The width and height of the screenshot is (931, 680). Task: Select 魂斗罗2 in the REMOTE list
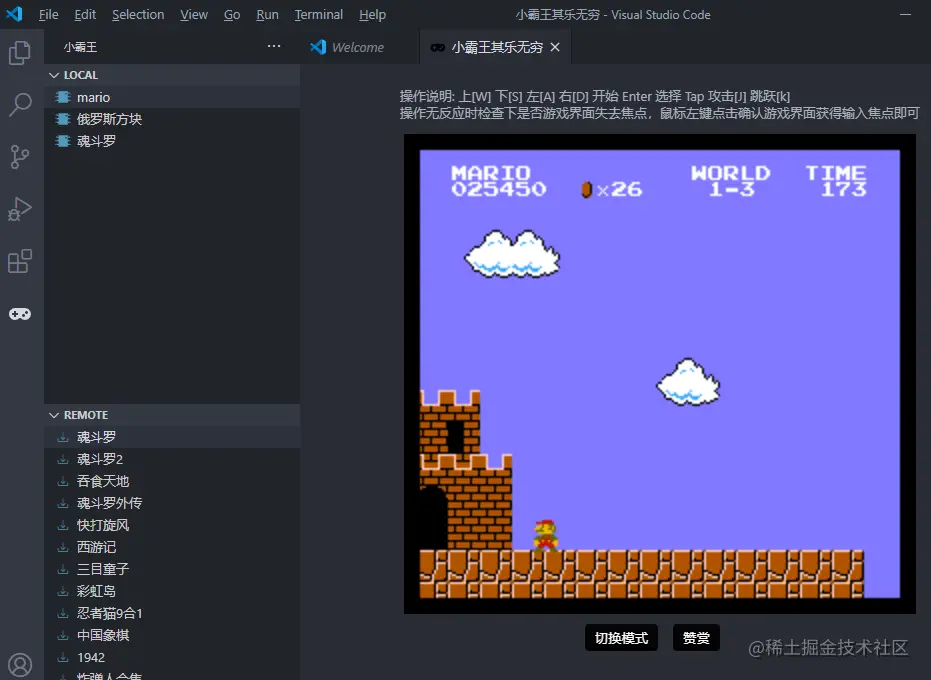click(172, 459)
